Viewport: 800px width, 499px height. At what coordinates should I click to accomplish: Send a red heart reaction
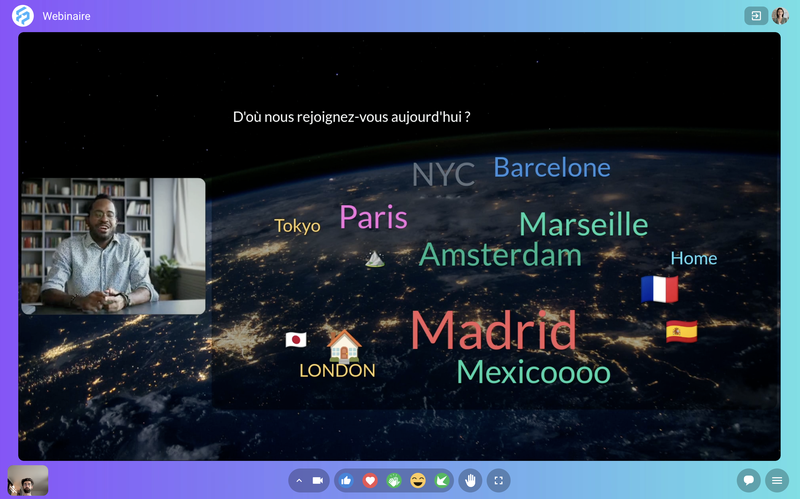pyautogui.click(x=370, y=481)
